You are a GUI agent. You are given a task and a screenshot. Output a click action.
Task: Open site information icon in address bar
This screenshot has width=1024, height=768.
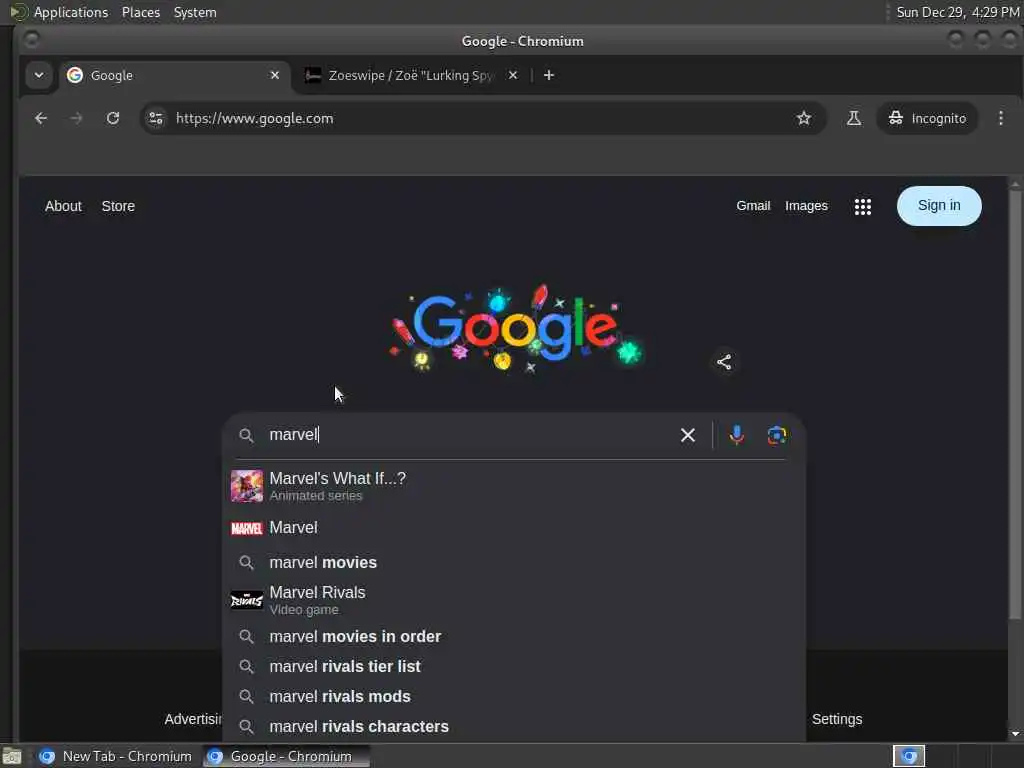pyautogui.click(x=156, y=118)
